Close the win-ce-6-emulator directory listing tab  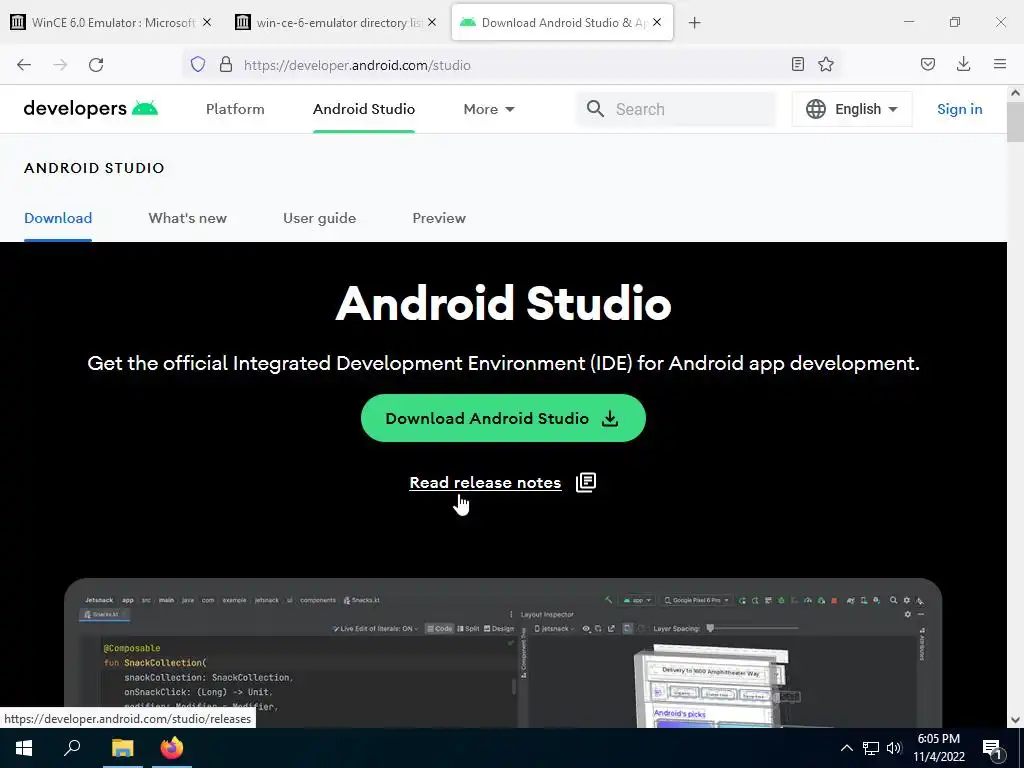(x=432, y=22)
